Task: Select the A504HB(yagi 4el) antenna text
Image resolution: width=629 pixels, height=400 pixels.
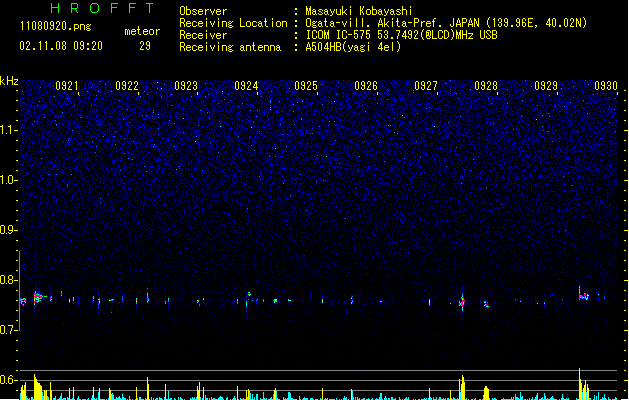Action: tap(353, 47)
